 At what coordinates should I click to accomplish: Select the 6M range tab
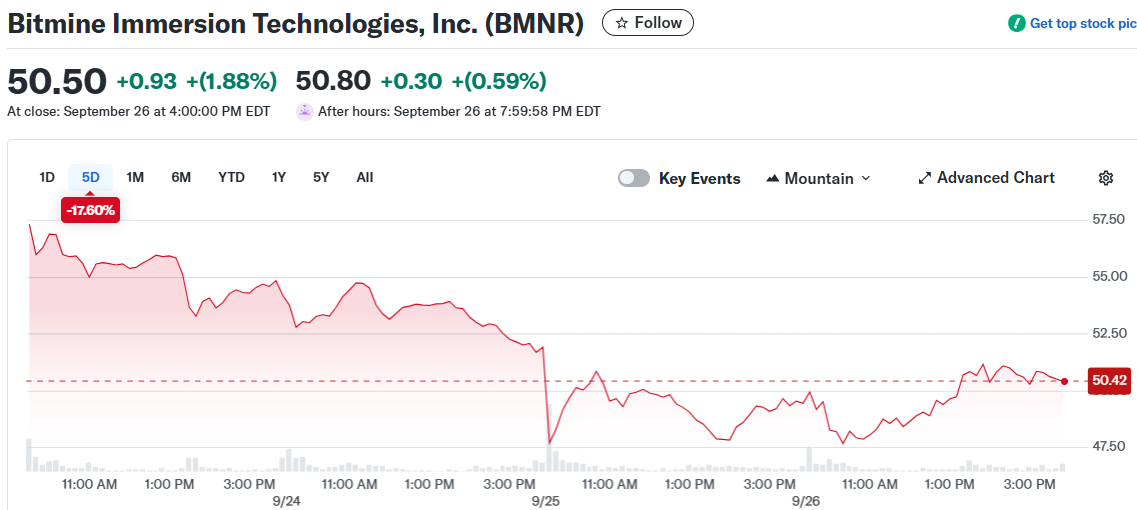tap(181, 177)
